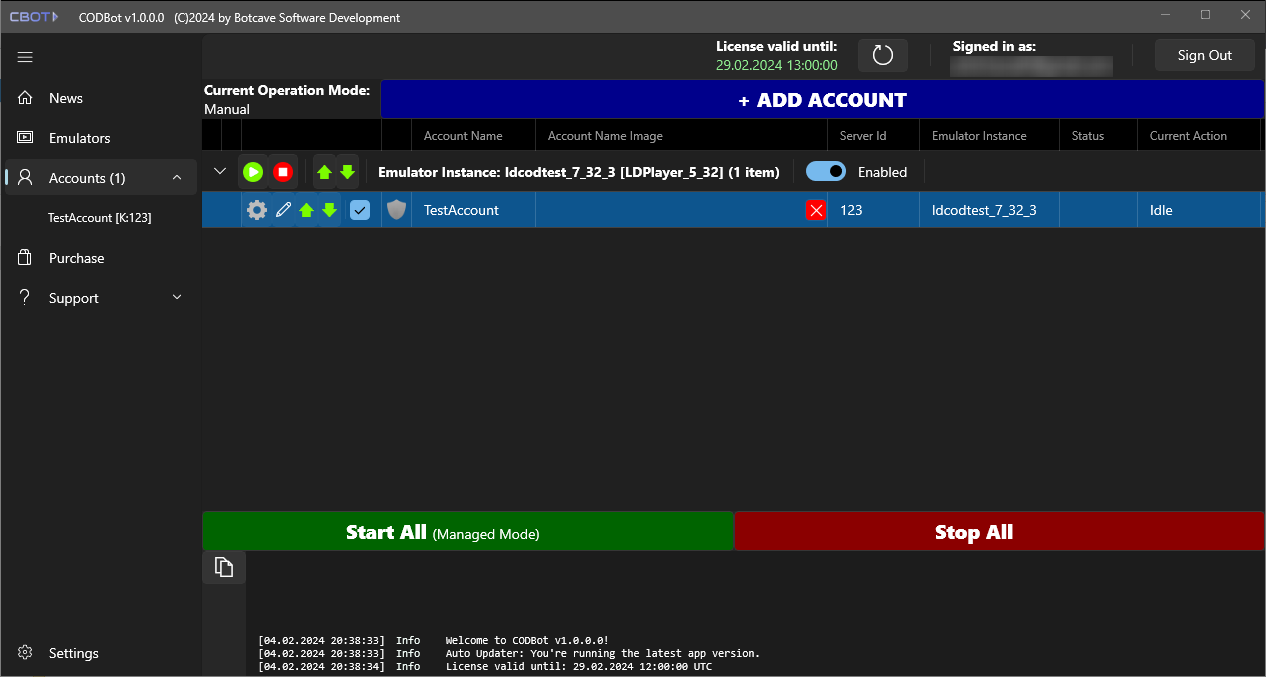The image size is (1266, 677).
Task: Stop the emulator instance with red stop button
Action: click(283, 172)
